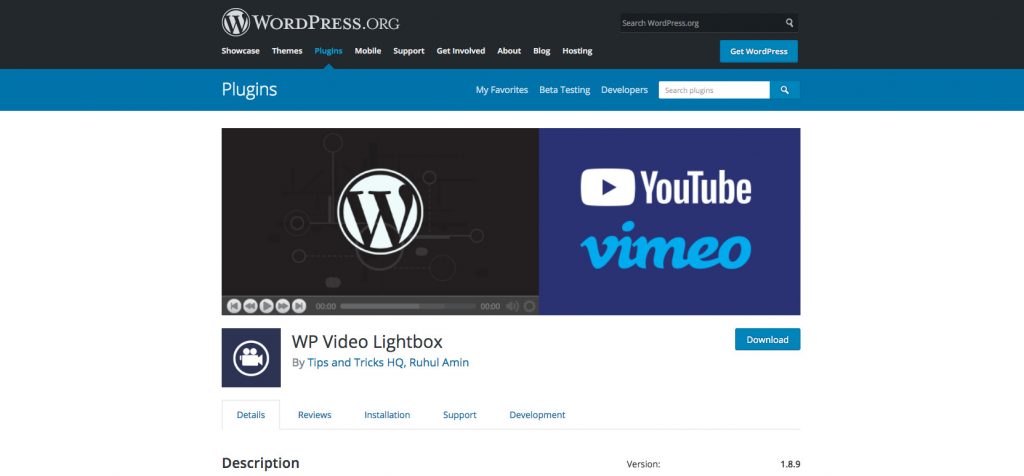Switch to the Reviews tab
The image size is (1024, 476).
click(315, 415)
